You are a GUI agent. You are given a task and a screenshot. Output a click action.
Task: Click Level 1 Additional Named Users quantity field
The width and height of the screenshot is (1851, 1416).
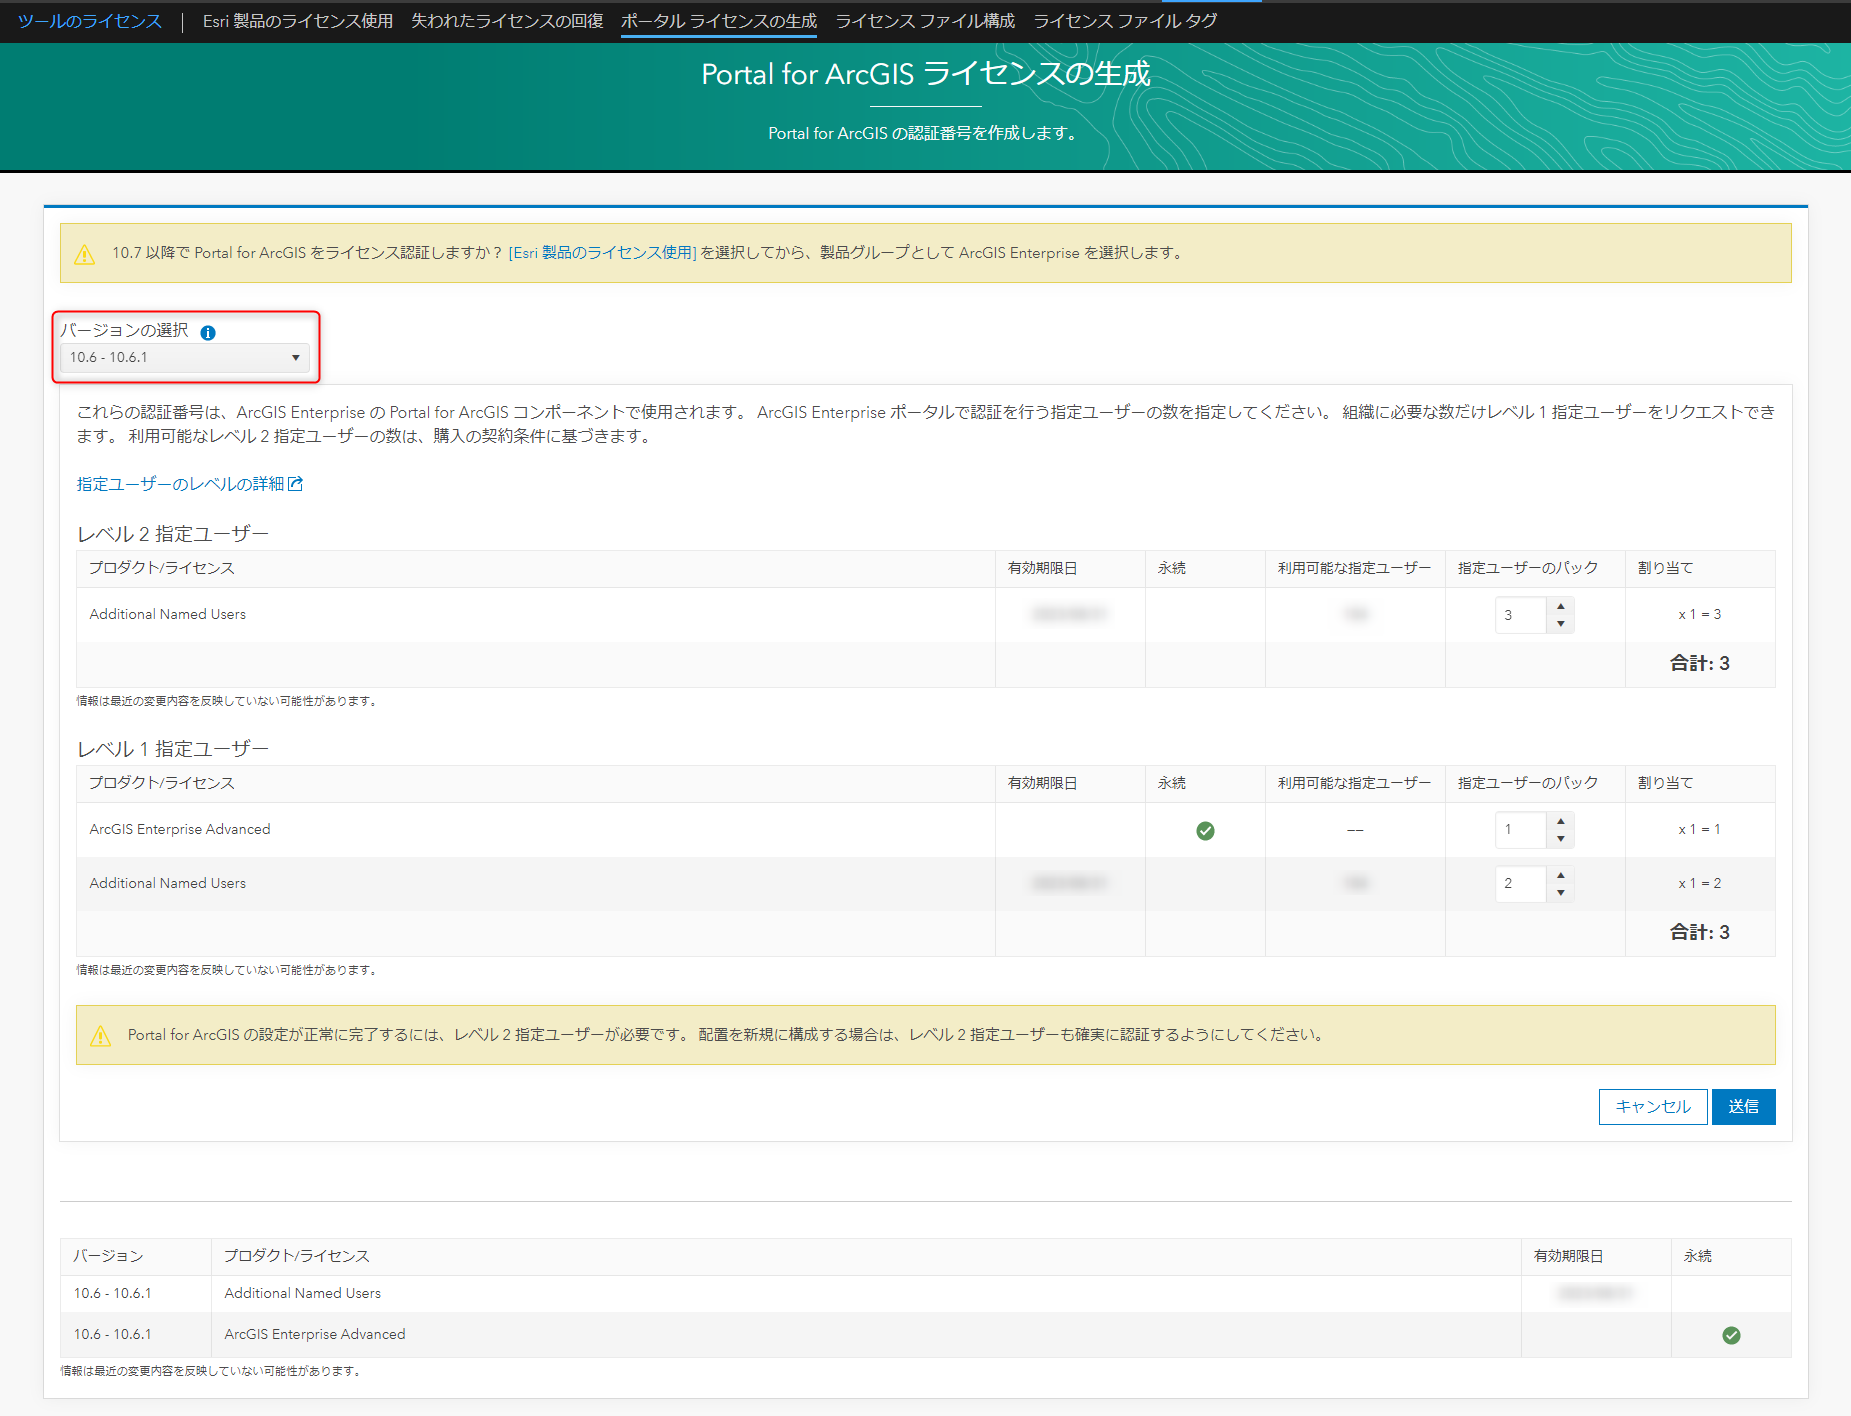(x=1520, y=884)
